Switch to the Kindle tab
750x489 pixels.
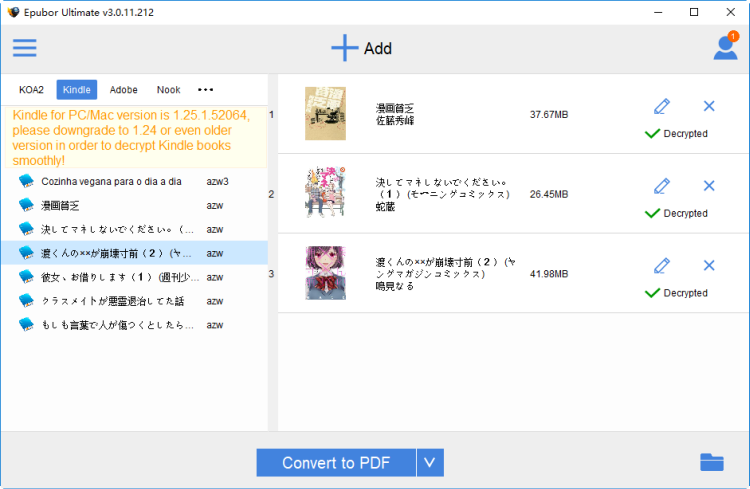pos(77,89)
